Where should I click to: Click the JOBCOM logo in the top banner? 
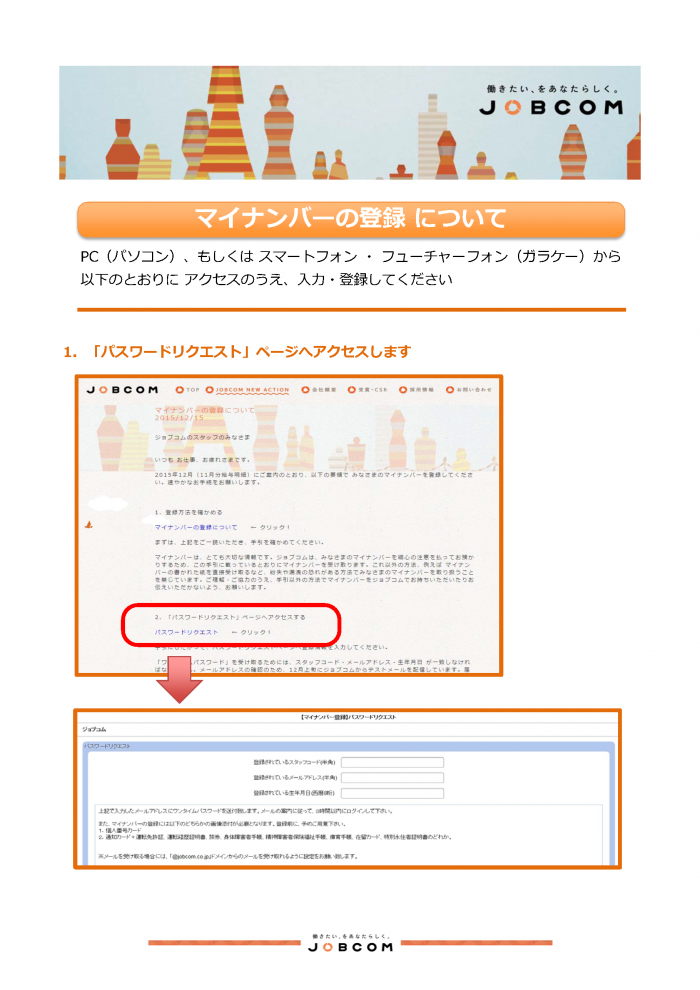click(551, 108)
